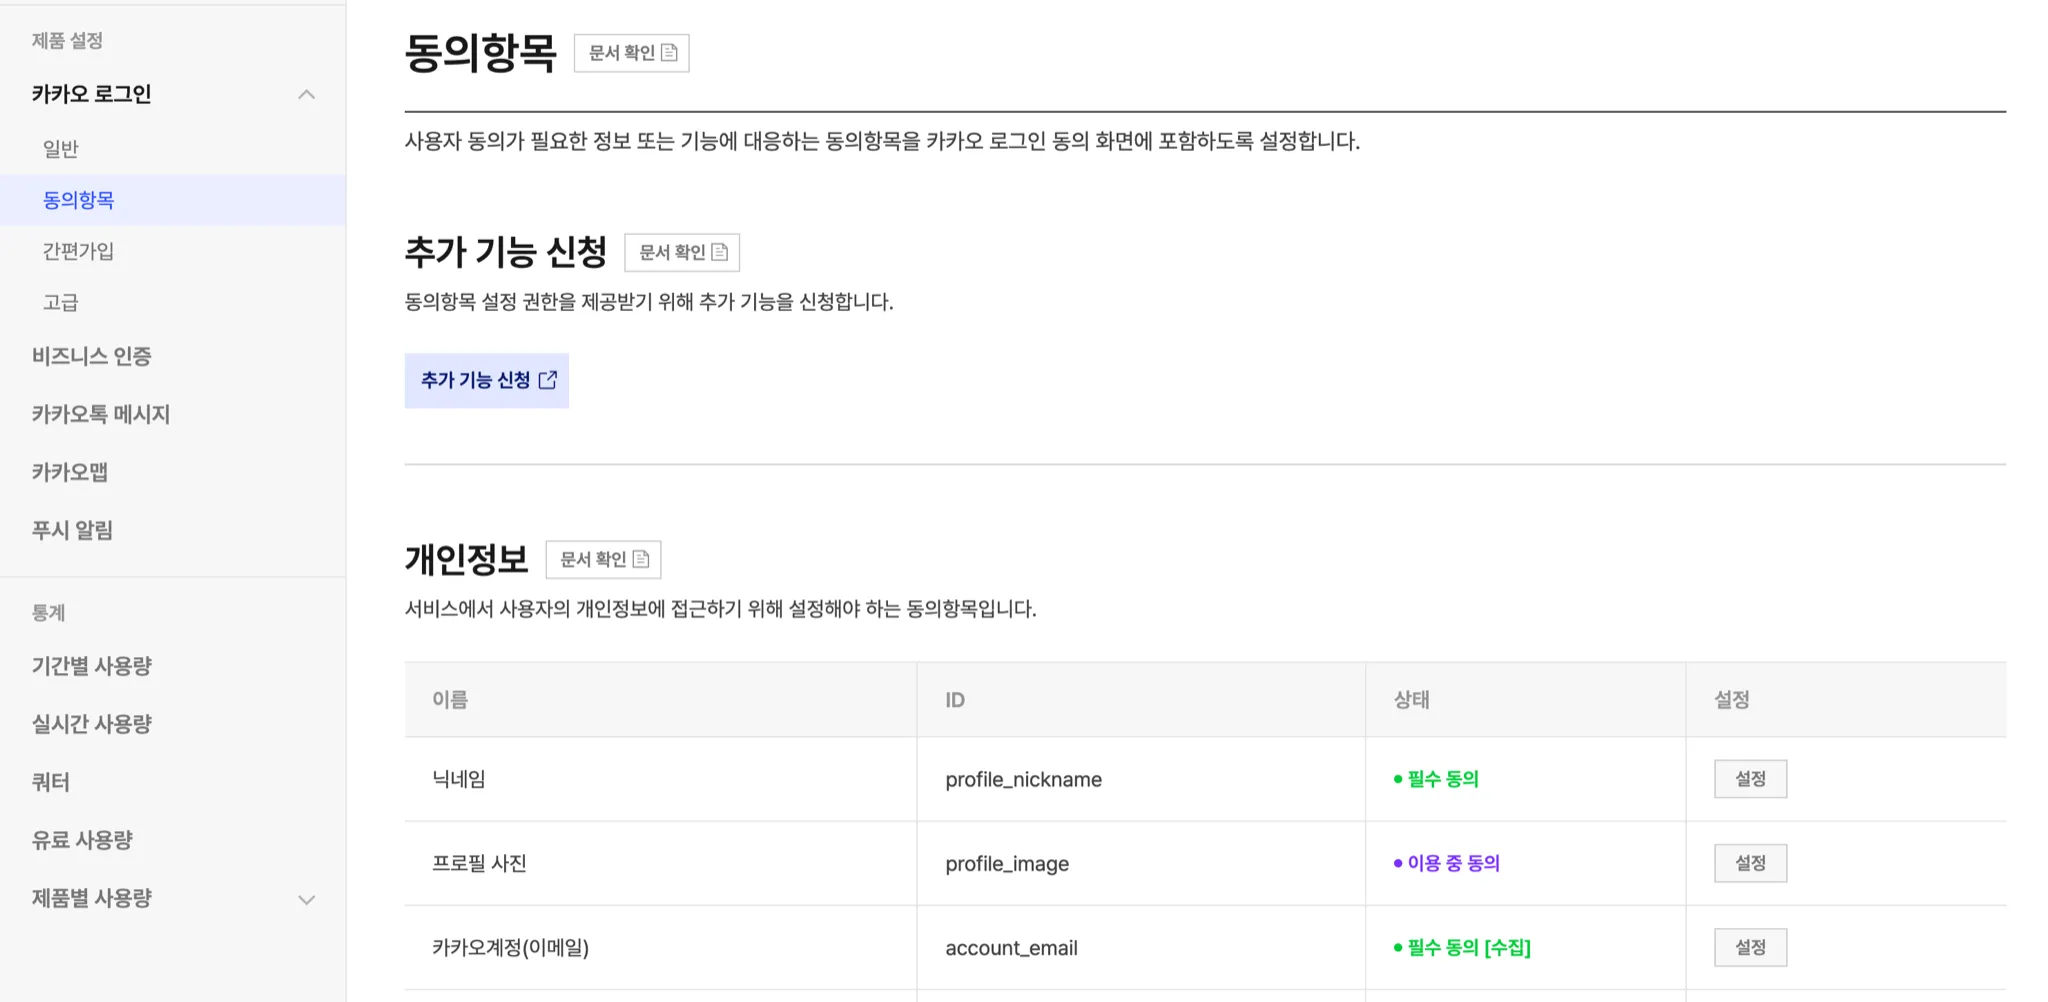Click the profile_image ID cell
2048x1002 pixels.
tap(1141, 863)
